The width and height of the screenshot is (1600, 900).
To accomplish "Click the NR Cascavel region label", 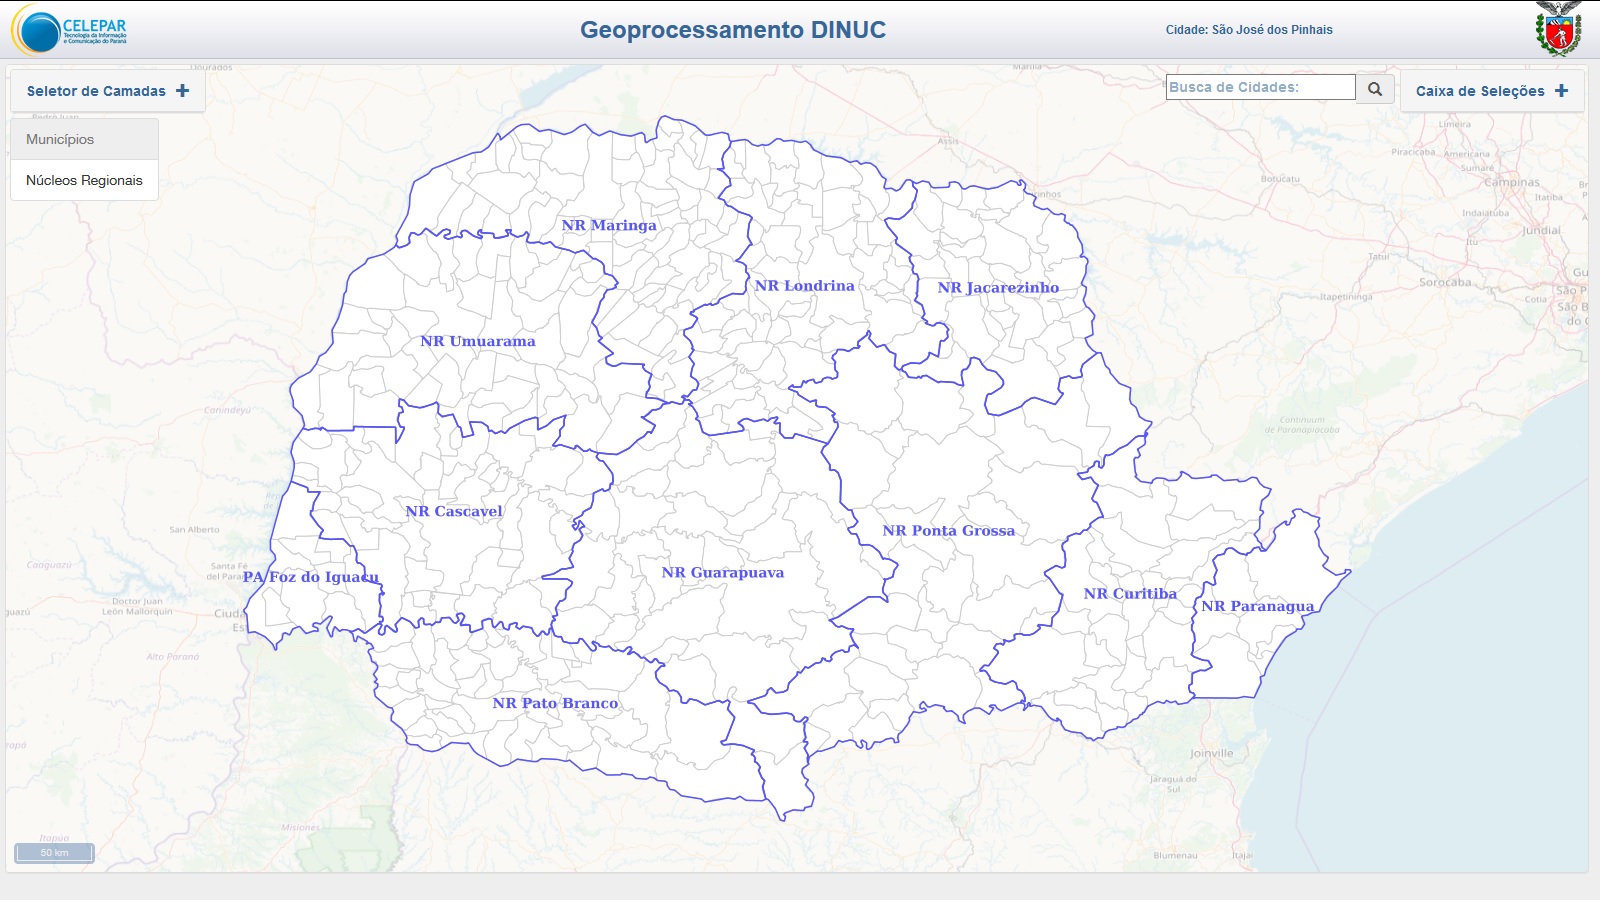I will pos(454,512).
